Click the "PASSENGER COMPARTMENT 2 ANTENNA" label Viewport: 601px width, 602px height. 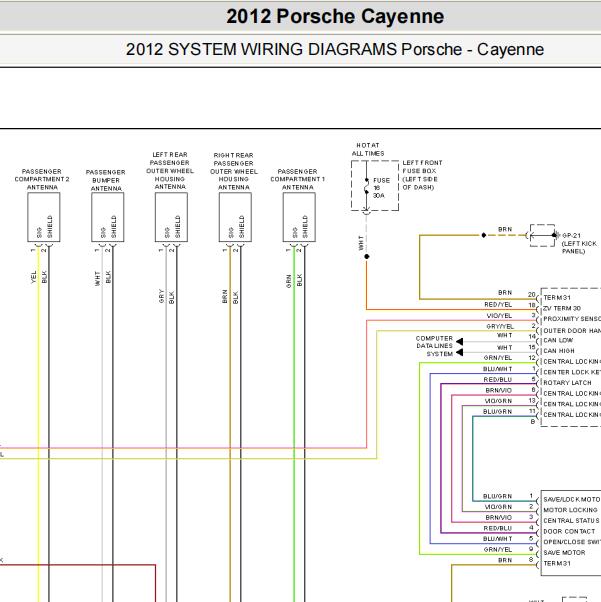tap(42, 179)
